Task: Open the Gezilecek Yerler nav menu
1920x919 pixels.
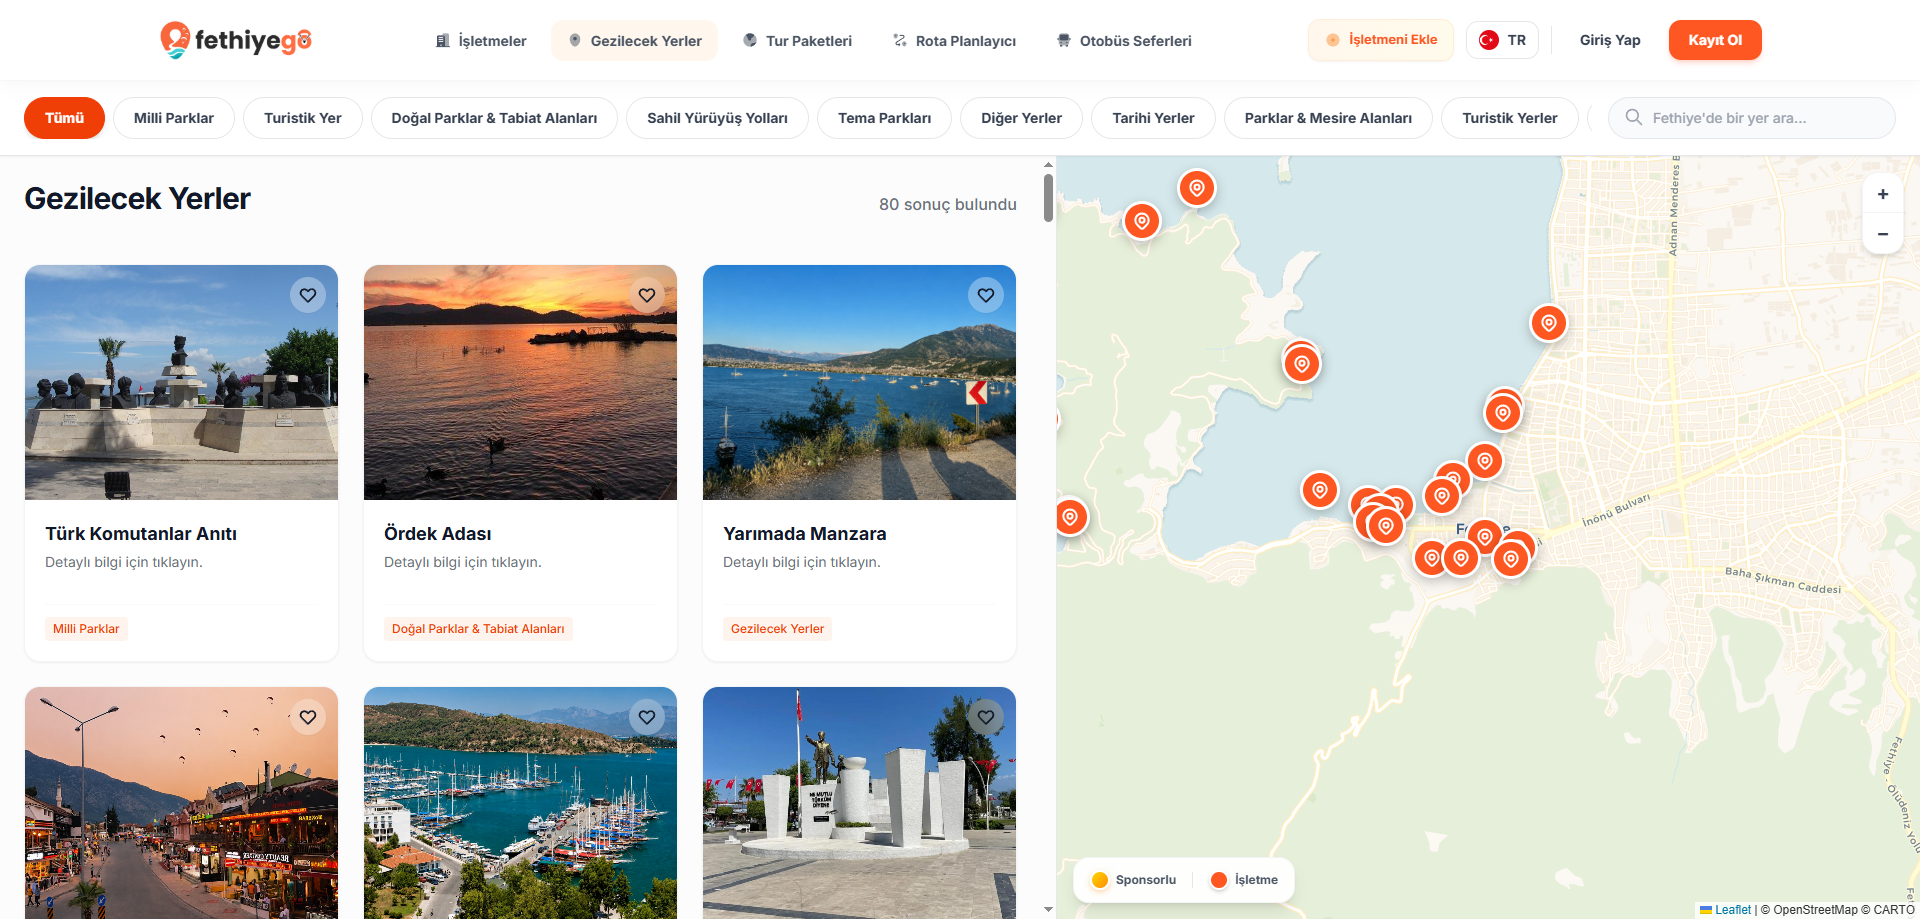Action: click(x=634, y=40)
